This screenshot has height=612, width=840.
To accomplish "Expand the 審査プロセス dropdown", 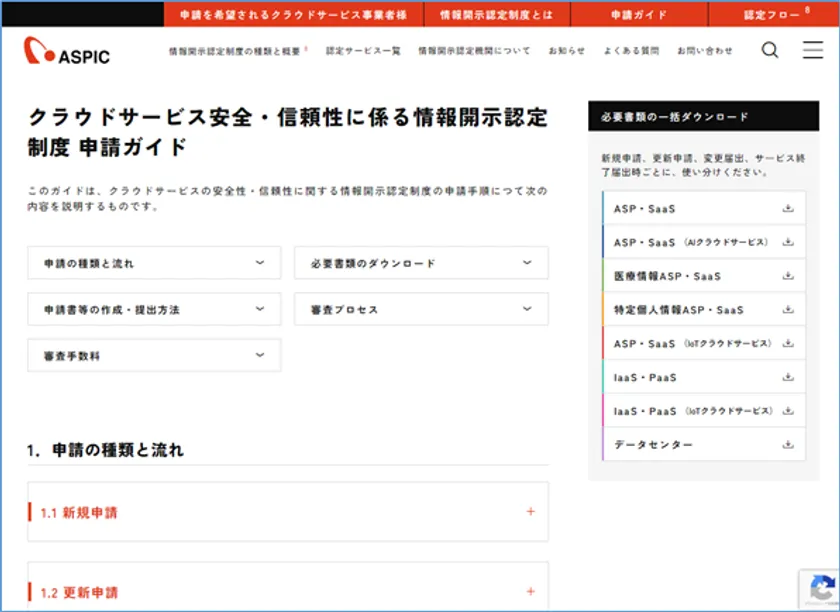I will [x=421, y=310].
